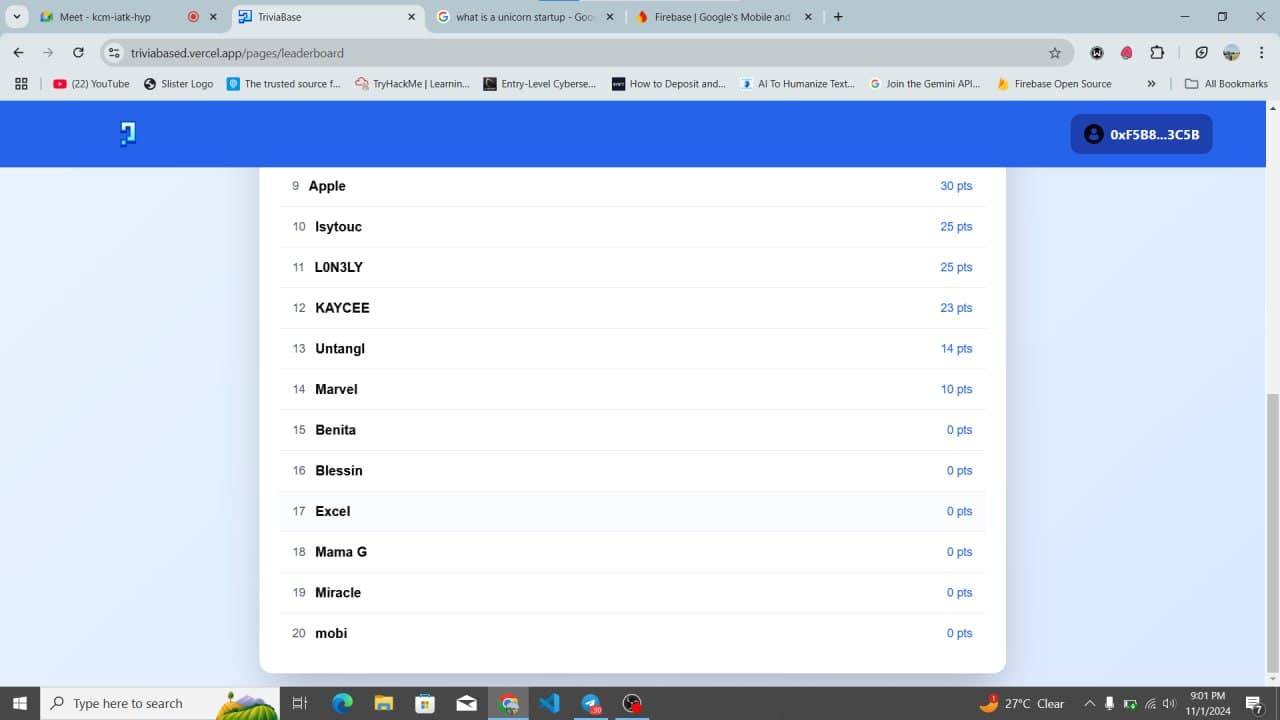Open the All Bookmarks folder
The width and height of the screenshot is (1280, 720).
click(x=1228, y=84)
